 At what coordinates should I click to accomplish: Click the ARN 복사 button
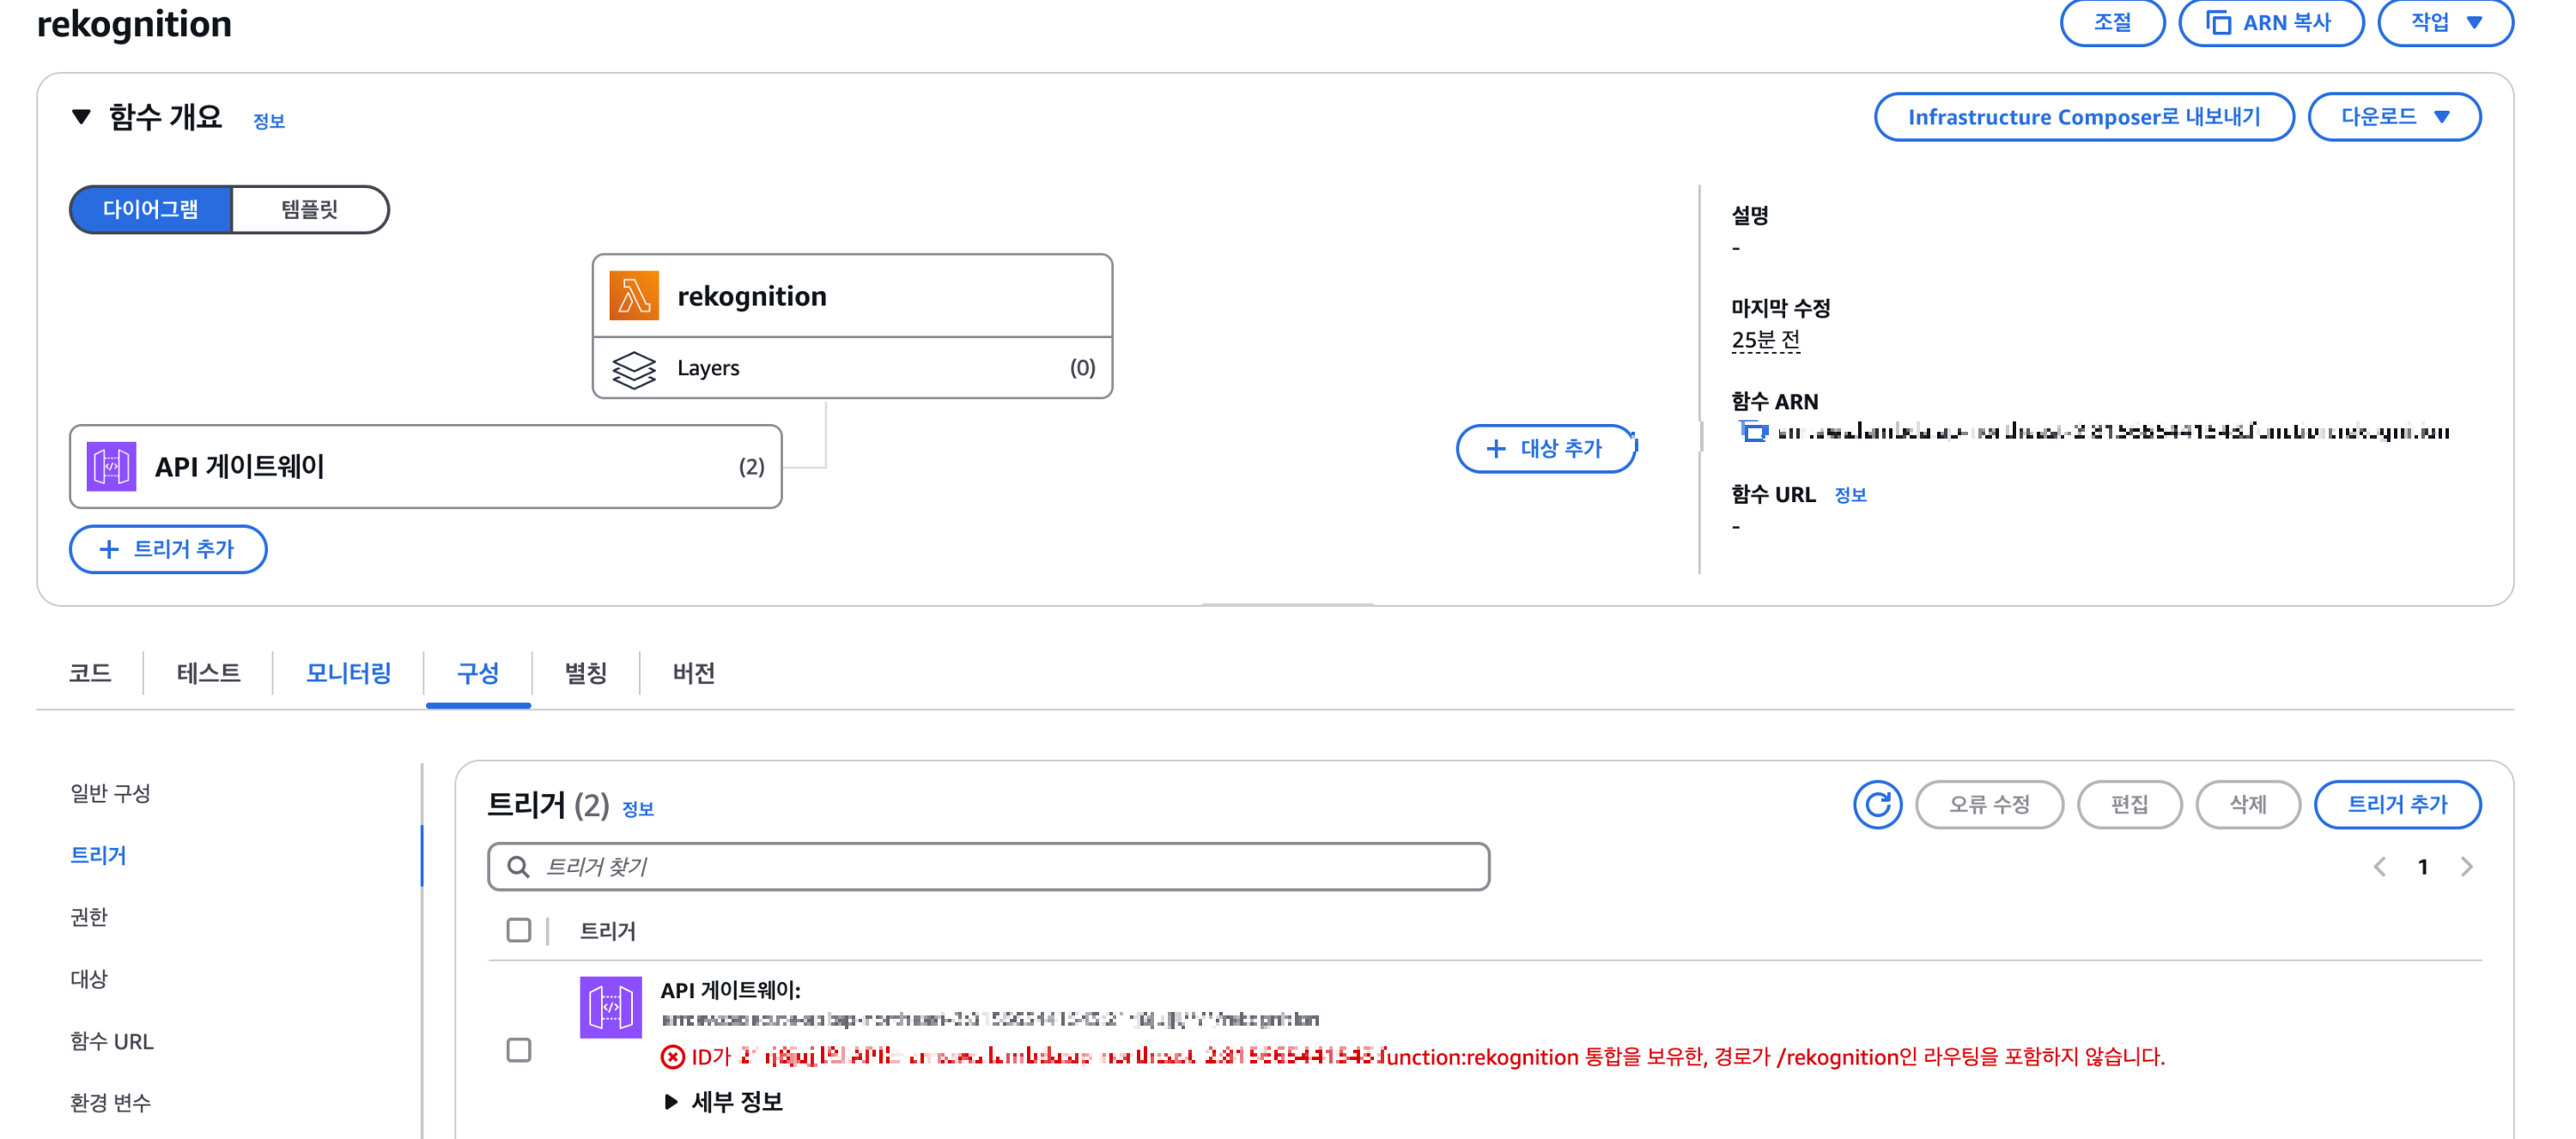click(2271, 22)
